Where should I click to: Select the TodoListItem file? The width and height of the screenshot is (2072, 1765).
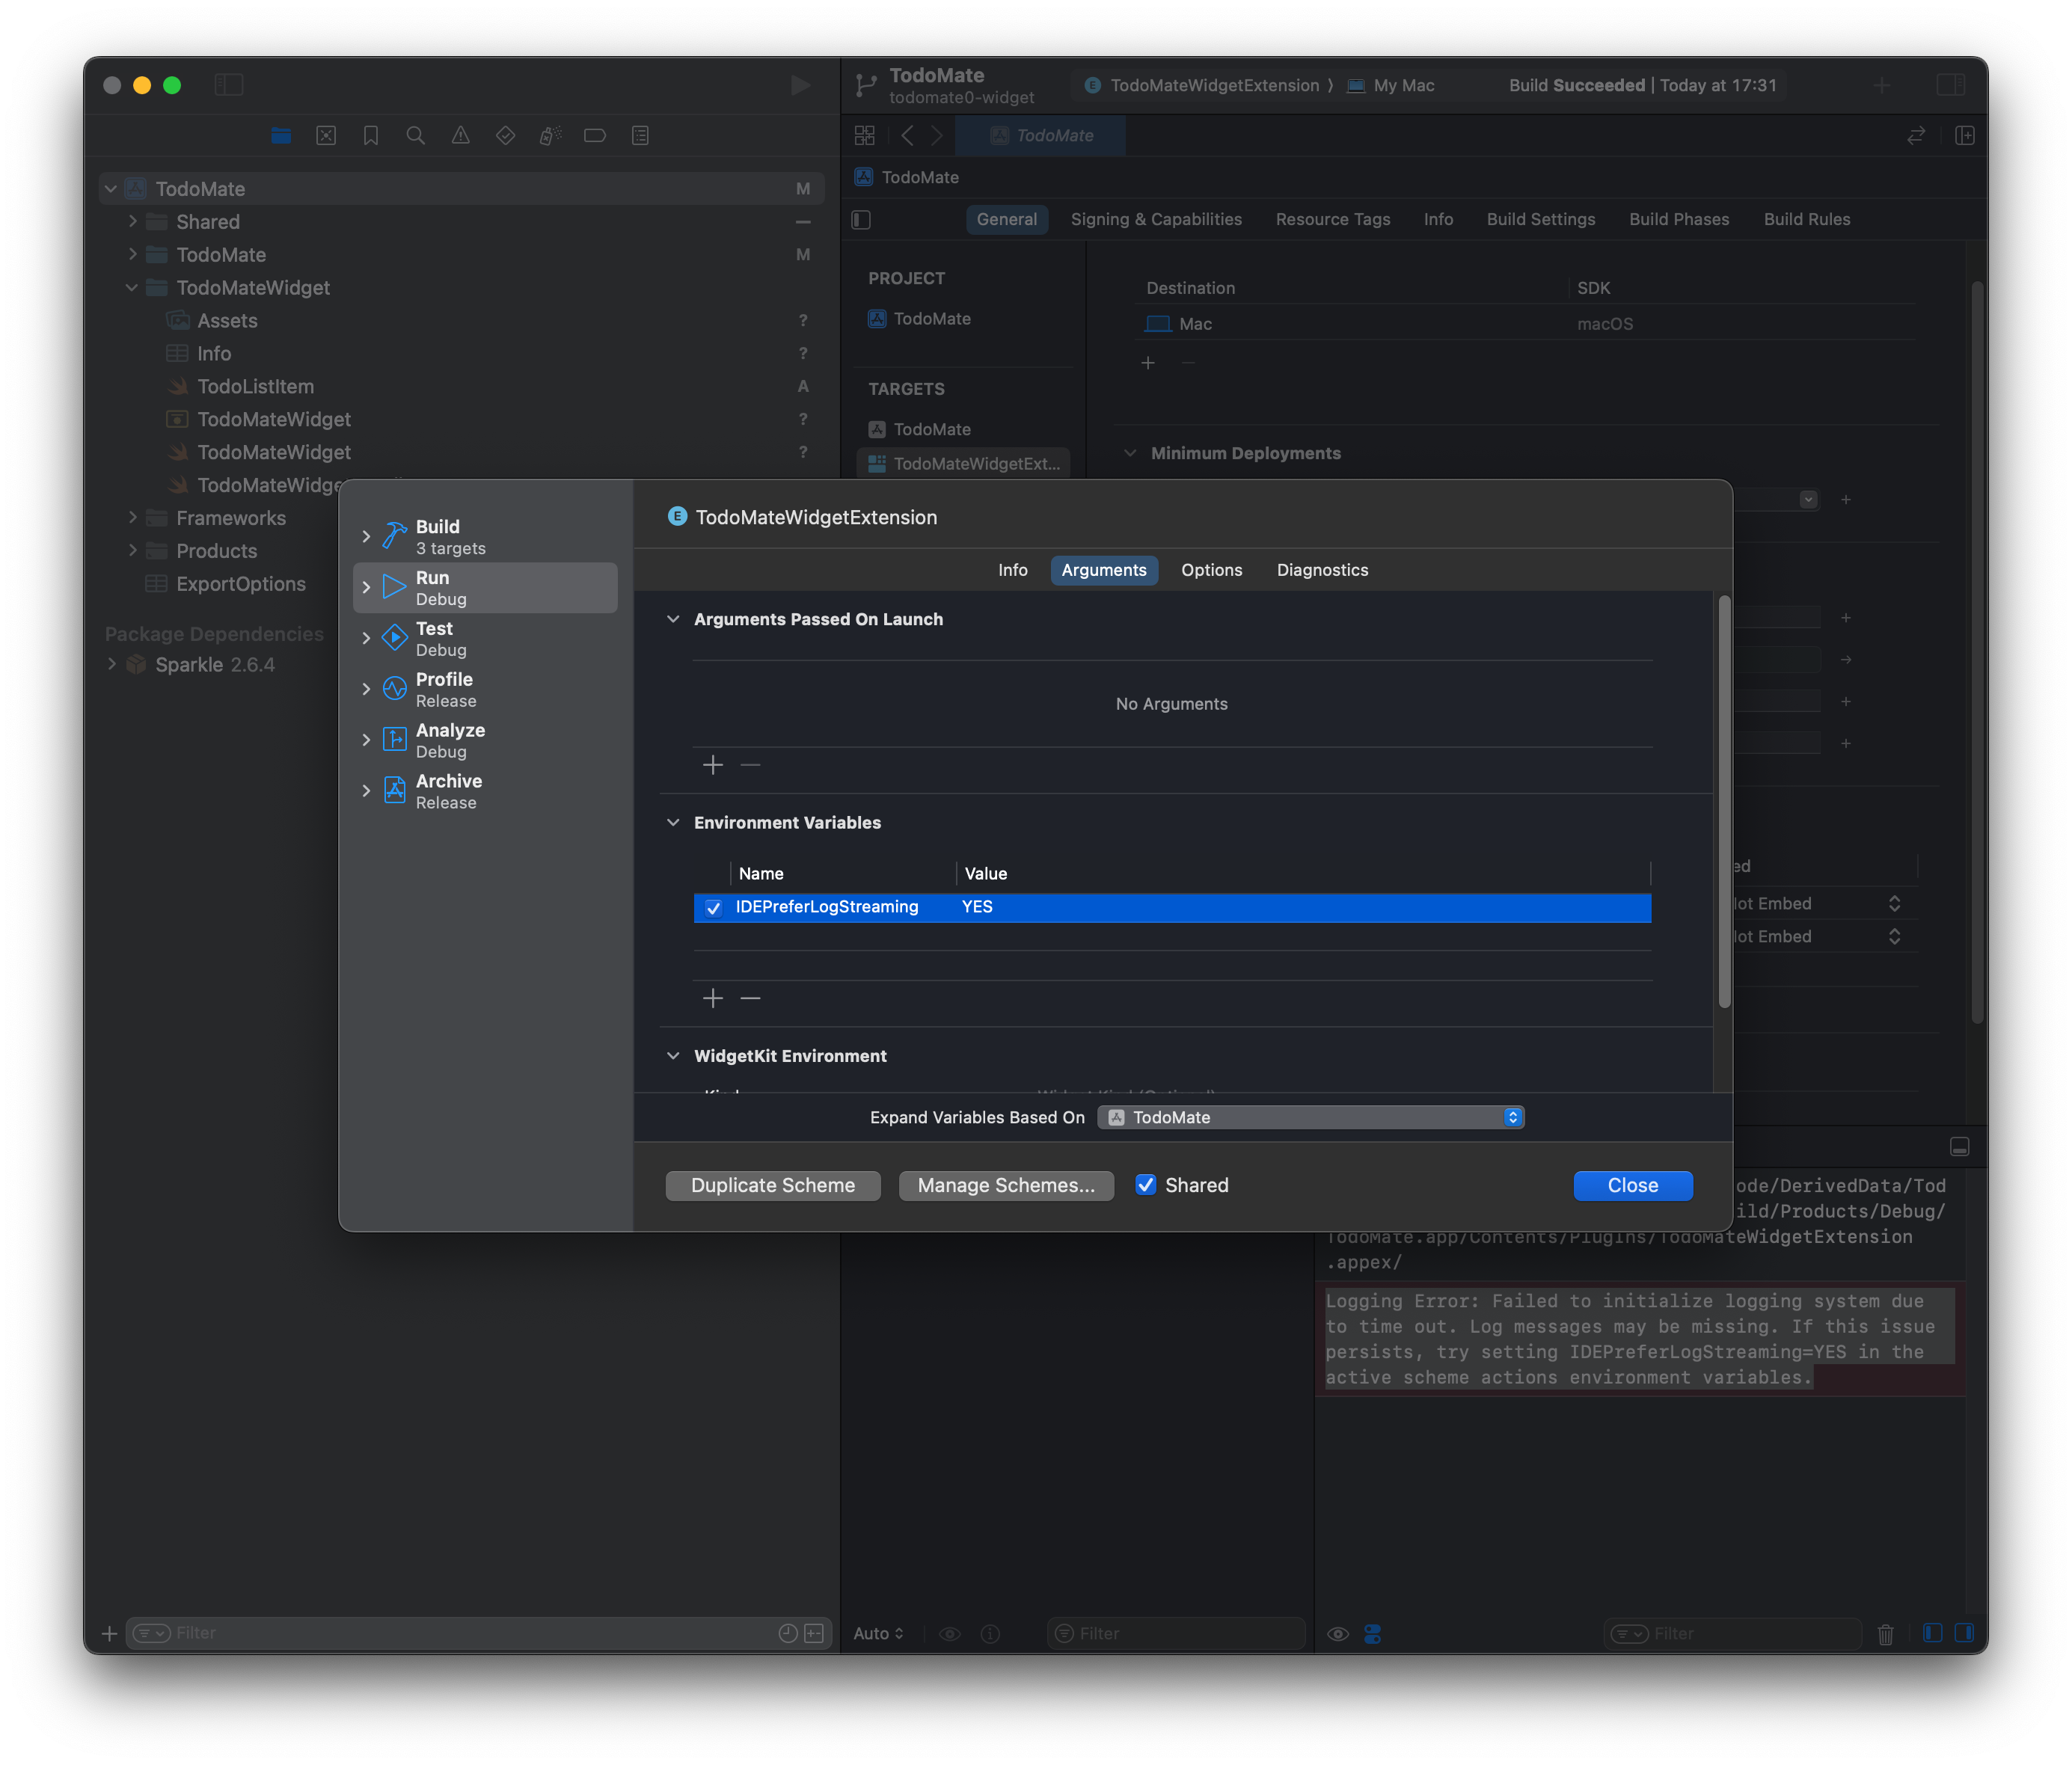(256, 386)
